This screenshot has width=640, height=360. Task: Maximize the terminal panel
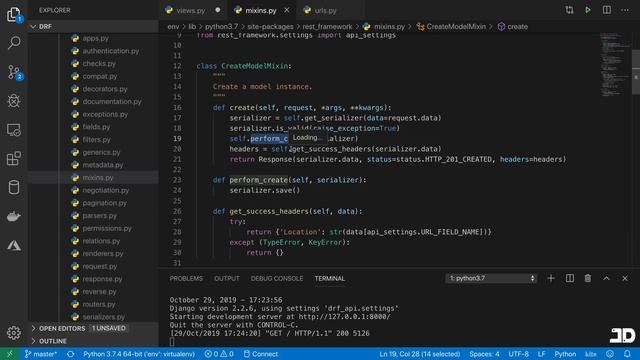coord(607,278)
